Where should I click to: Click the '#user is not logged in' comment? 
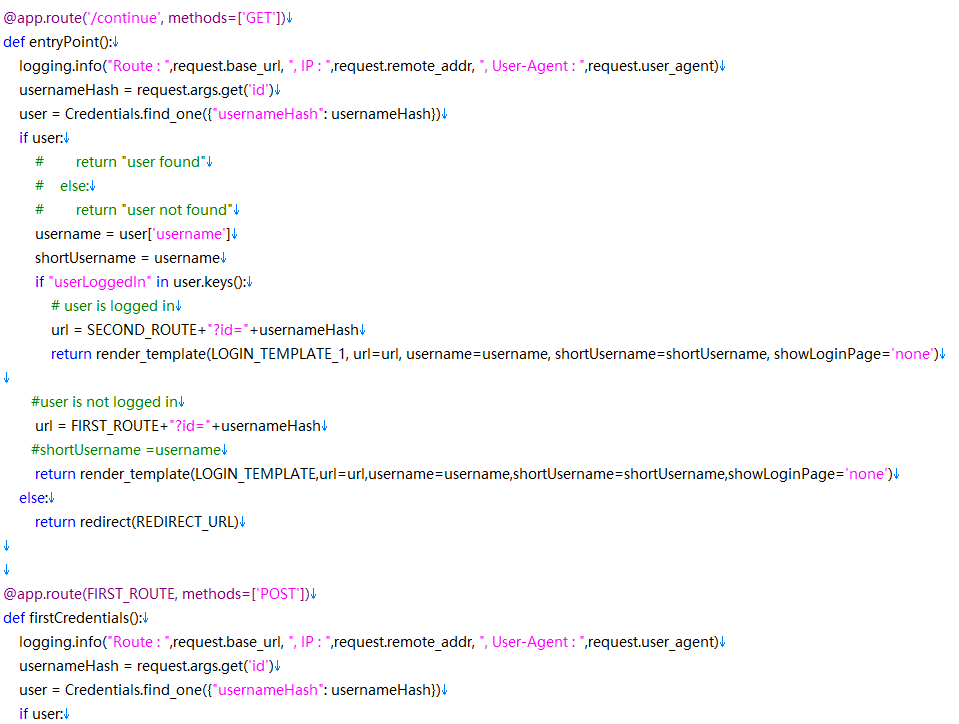click(x=103, y=402)
